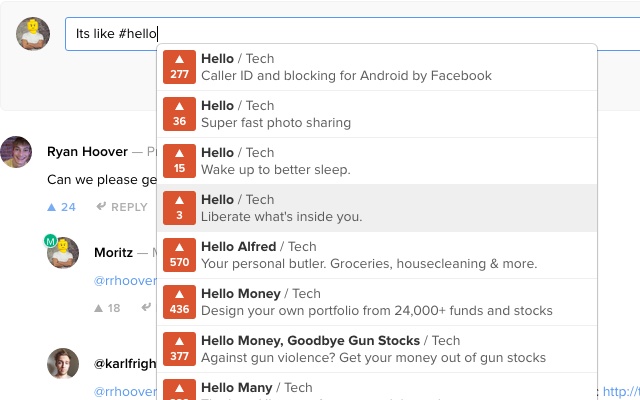
Task: Upvote Hello photo sharing with 36 votes
Action: point(179,113)
